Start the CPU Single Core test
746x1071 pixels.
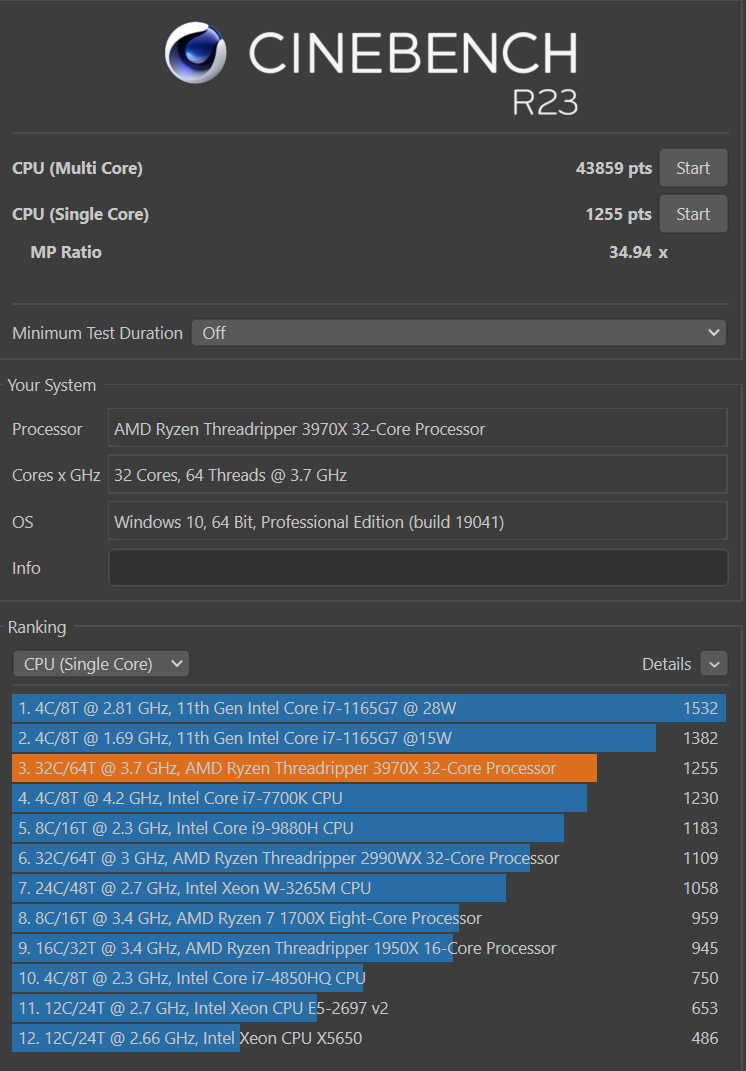click(692, 214)
